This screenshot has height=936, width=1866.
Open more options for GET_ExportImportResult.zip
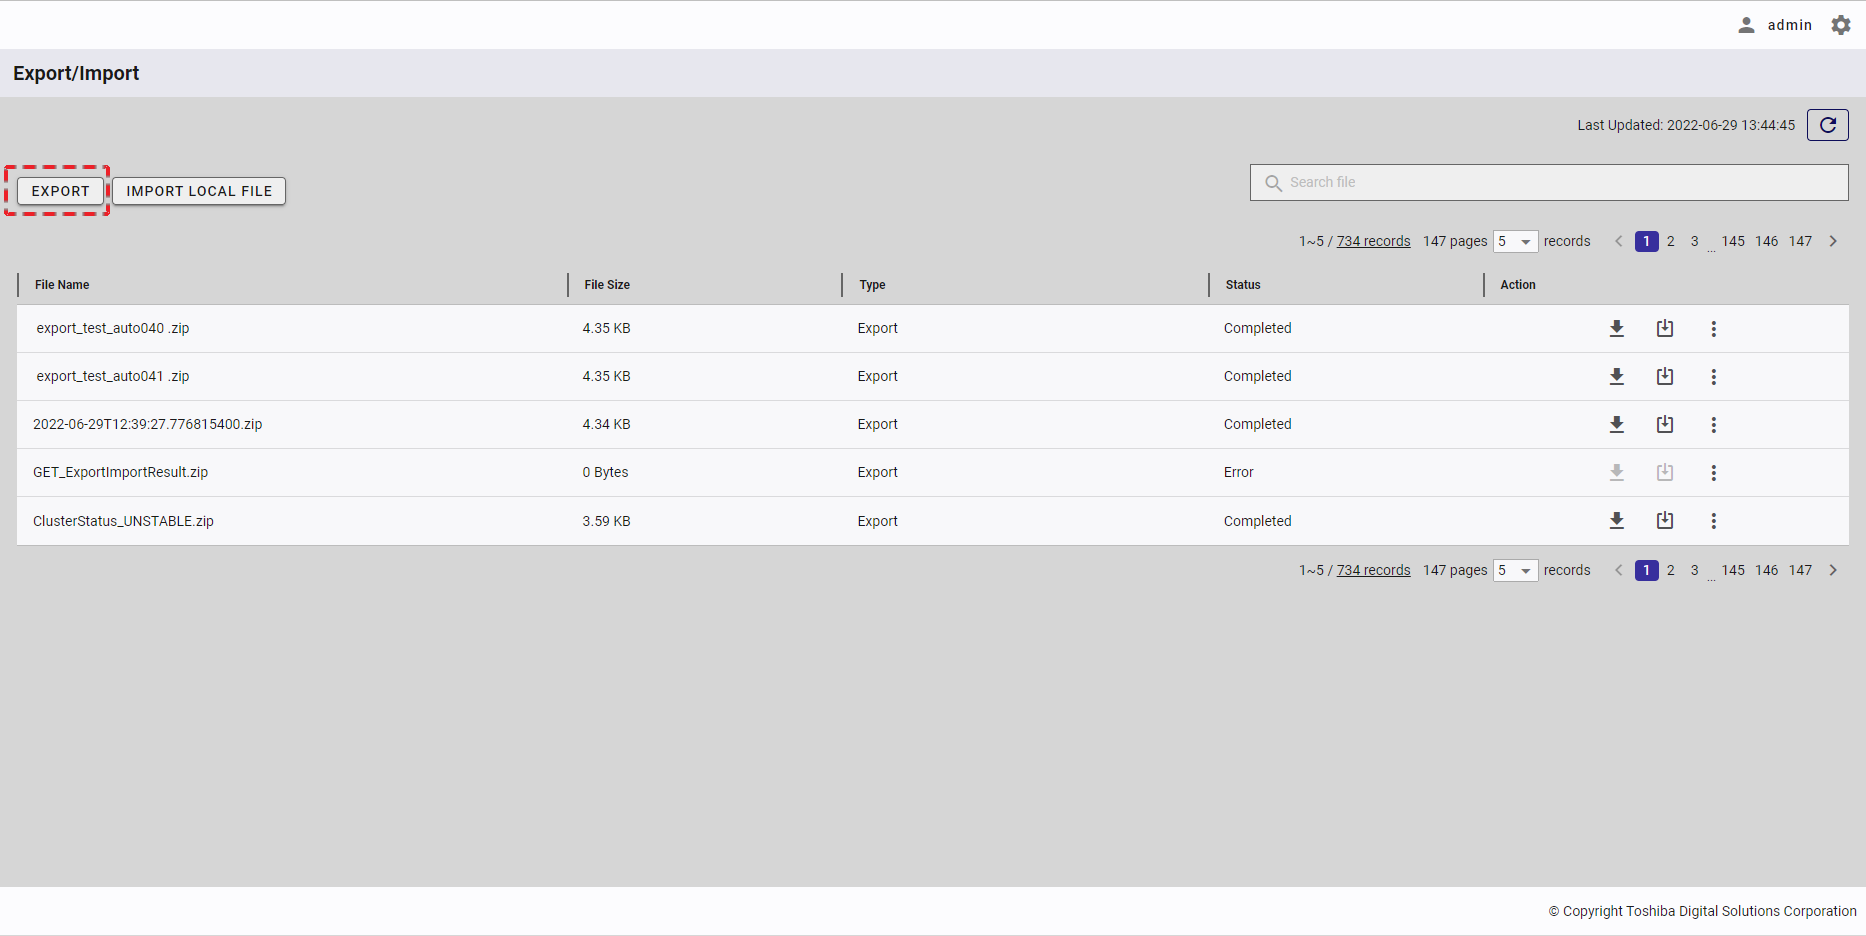pyautogui.click(x=1713, y=473)
